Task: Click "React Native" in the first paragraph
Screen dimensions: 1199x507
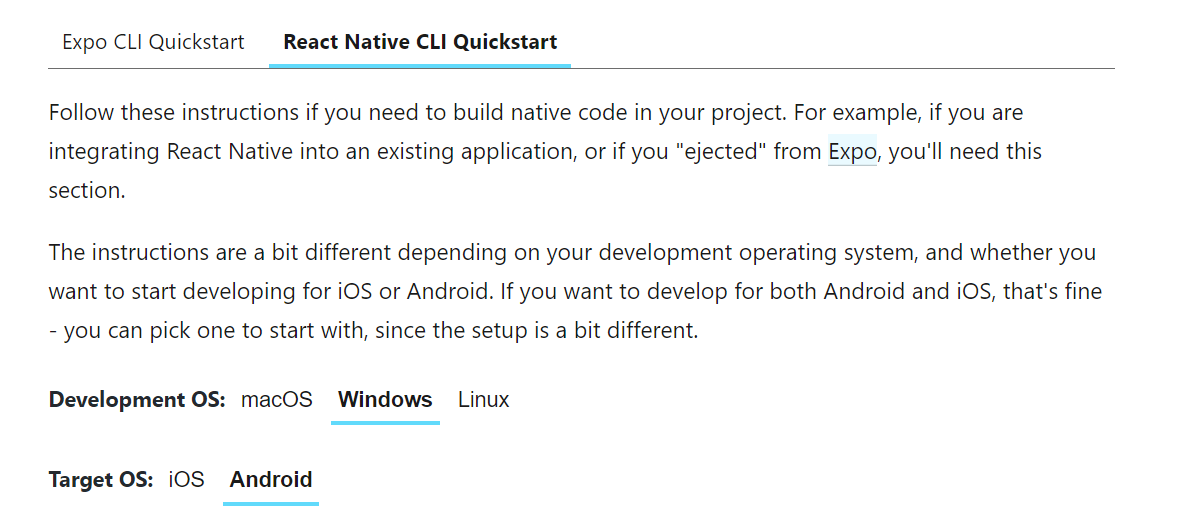Action: pos(229,151)
